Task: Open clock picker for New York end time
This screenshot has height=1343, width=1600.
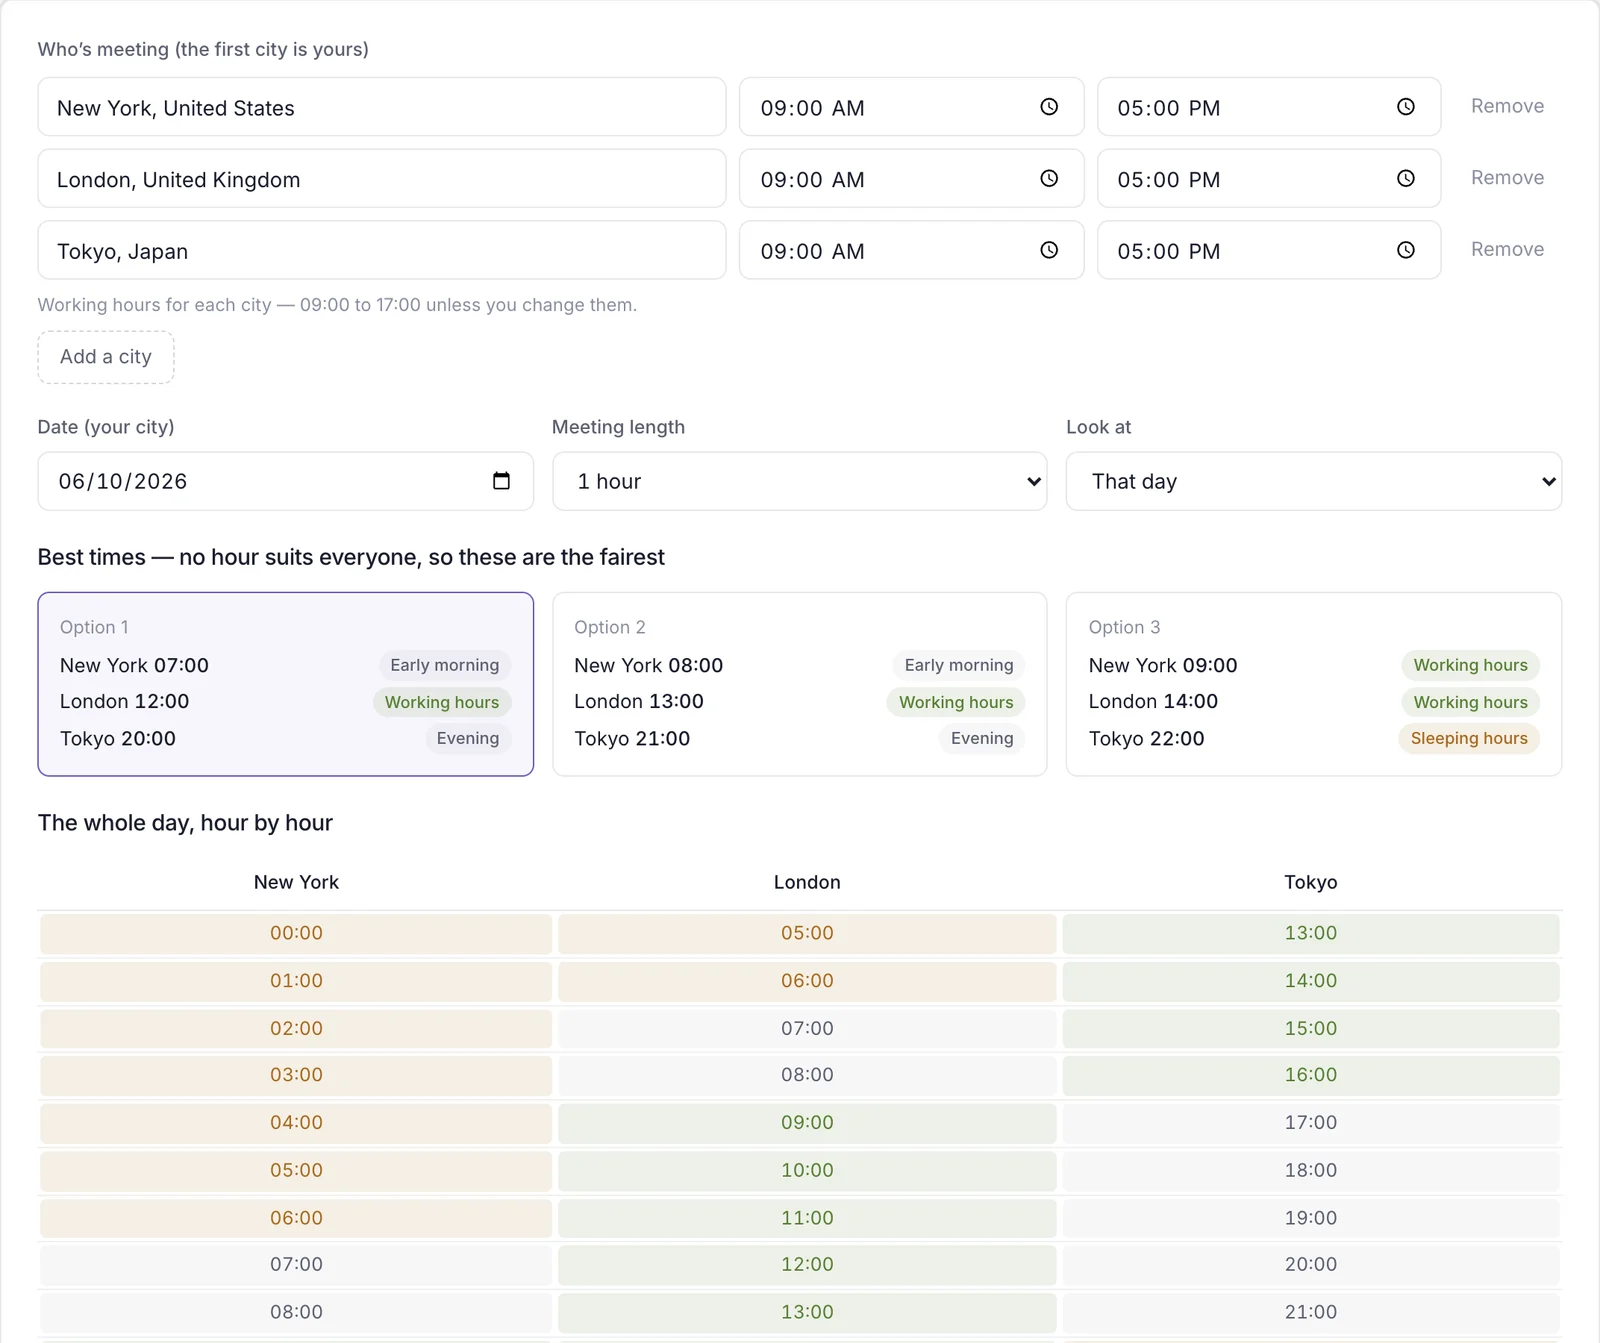Action: [x=1406, y=107]
